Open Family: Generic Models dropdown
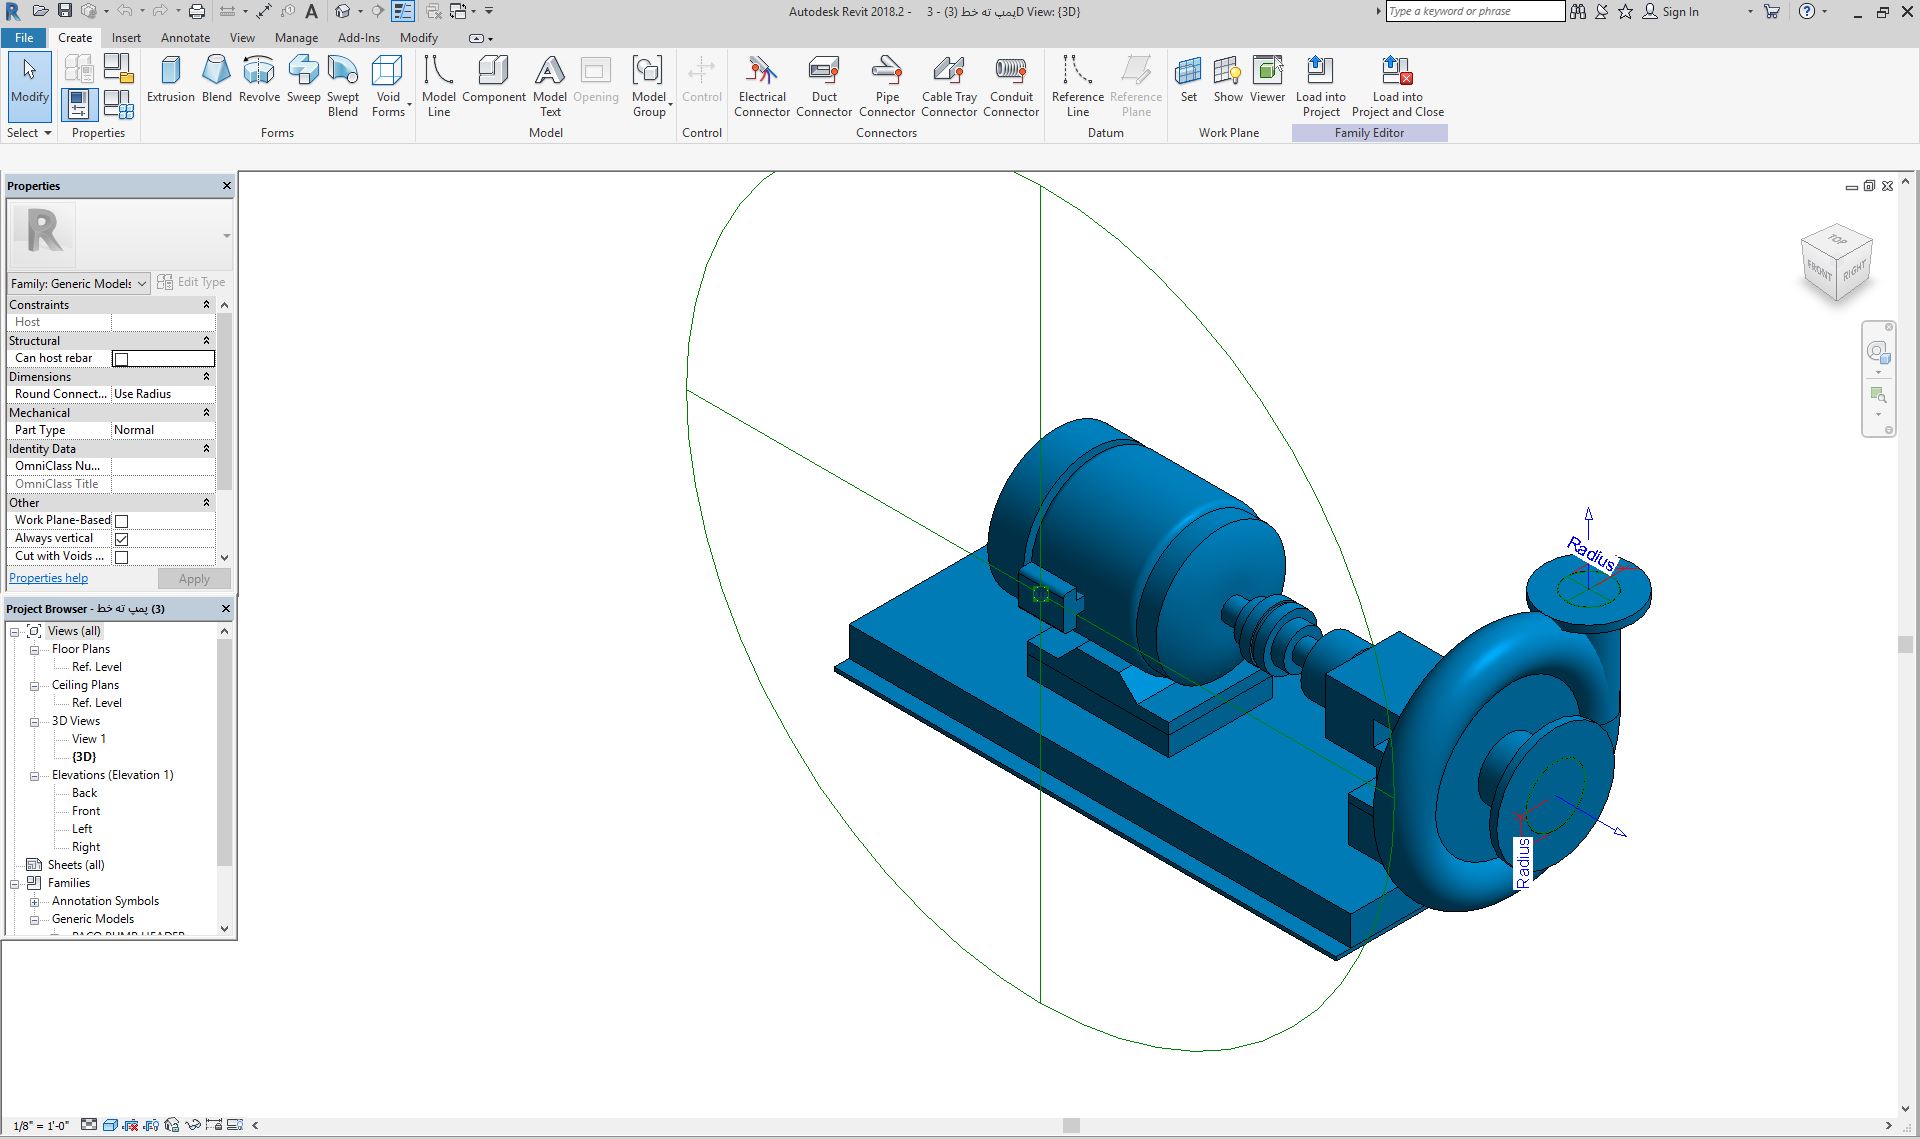The height and width of the screenshot is (1139, 1920). click(x=79, y=284)
